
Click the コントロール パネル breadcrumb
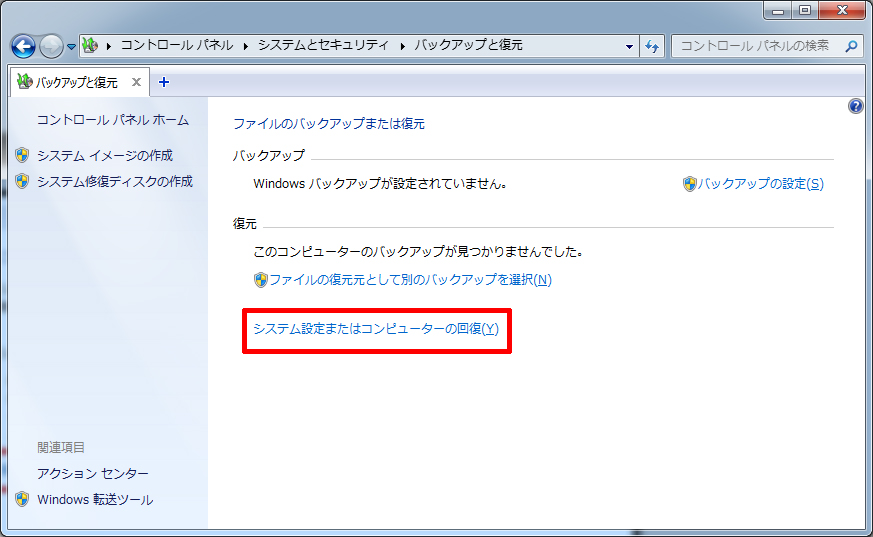click(x=176, y=45)
